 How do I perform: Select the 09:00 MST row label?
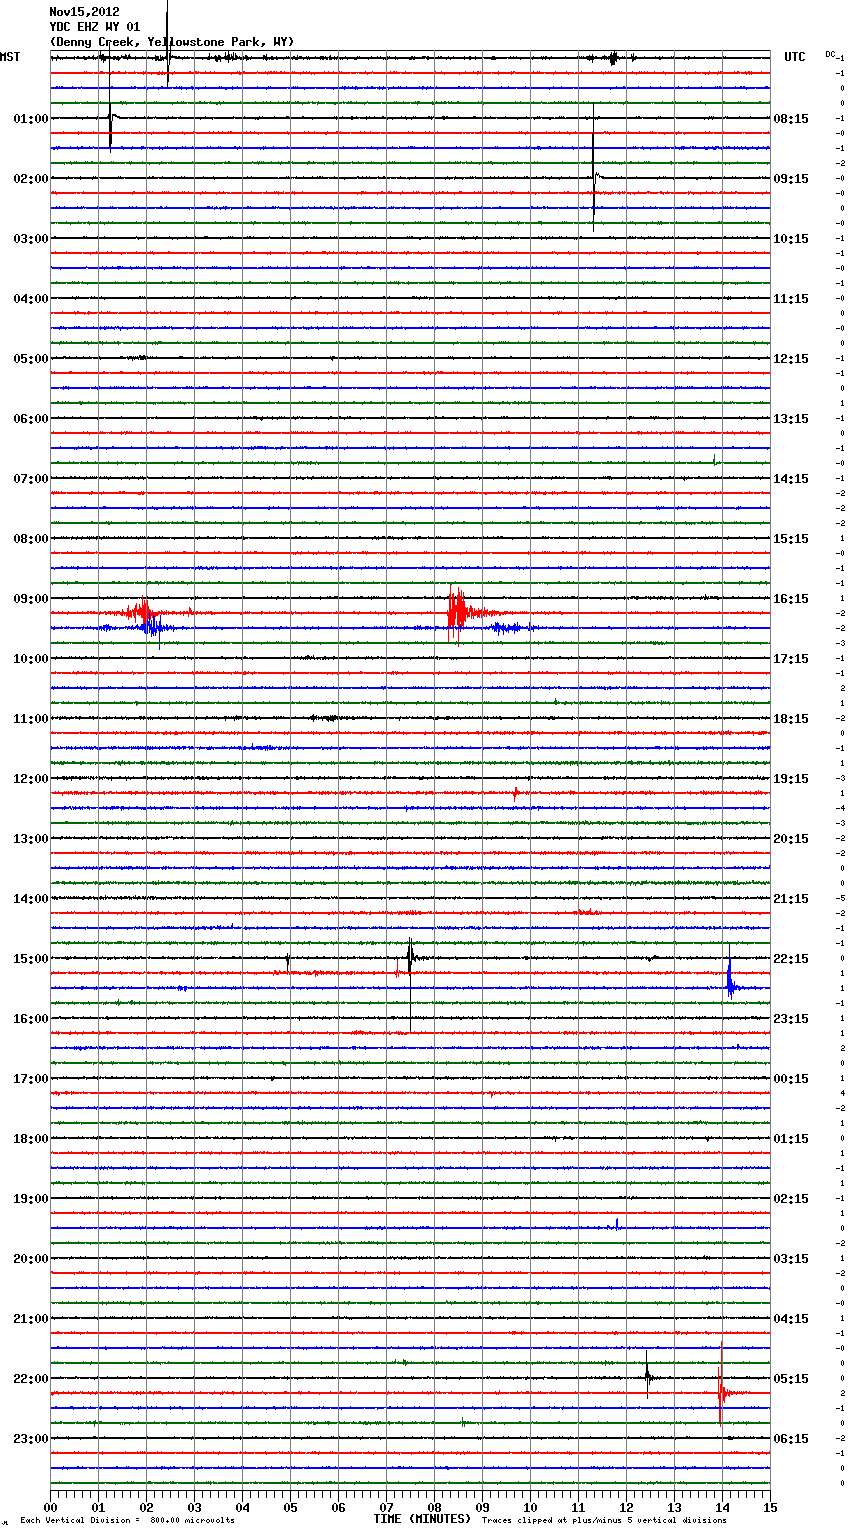click(x=30, y=599)
